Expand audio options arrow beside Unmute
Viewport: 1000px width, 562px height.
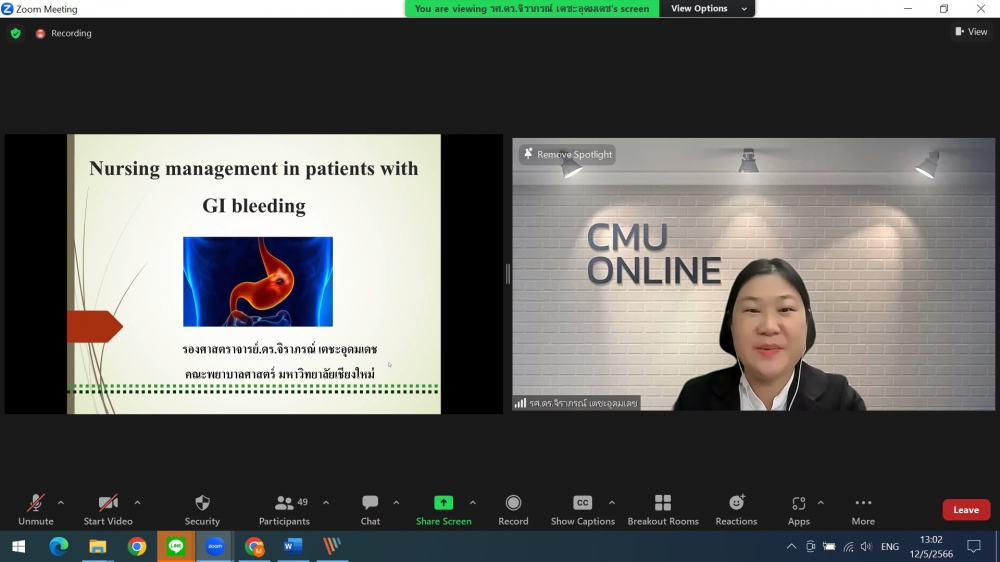pos(61,503)
